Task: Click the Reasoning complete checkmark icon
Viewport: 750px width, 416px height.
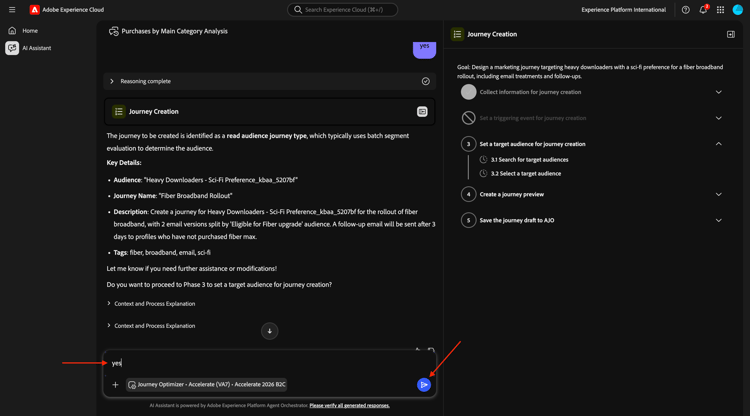Action: (x=425, y=81)
